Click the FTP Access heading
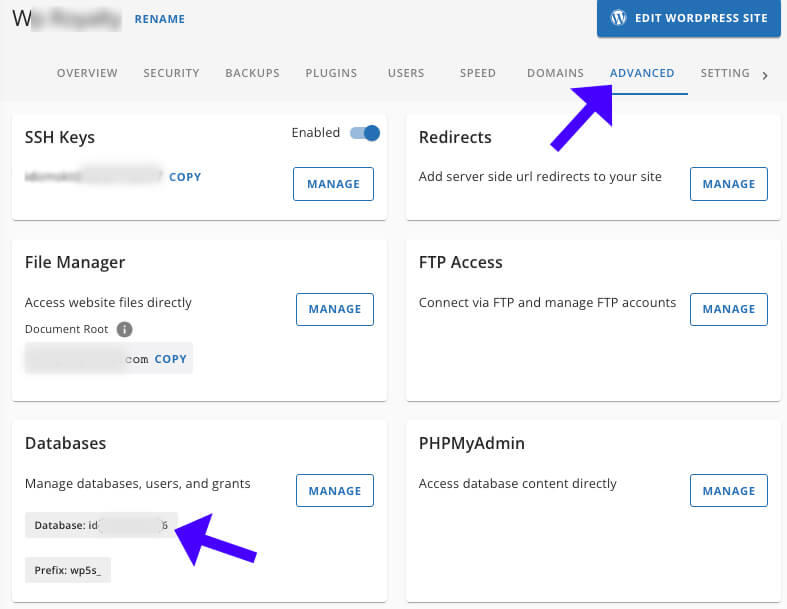The height and width of the screenshot is (609, 787). click(x=461, y=262)
